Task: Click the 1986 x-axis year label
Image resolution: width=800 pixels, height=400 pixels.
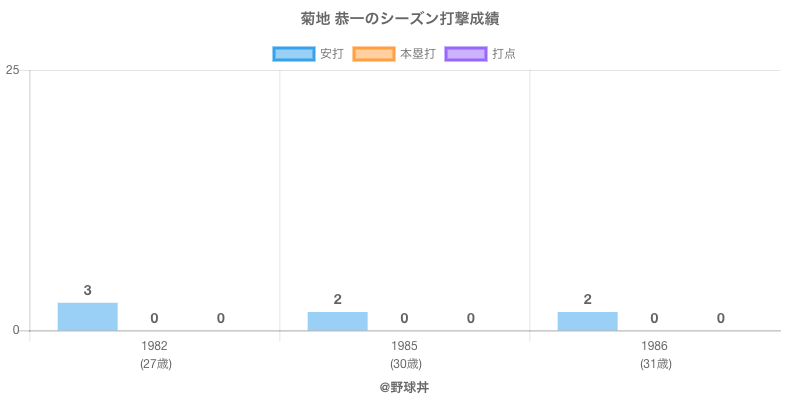Action: [x=655, y=346]
